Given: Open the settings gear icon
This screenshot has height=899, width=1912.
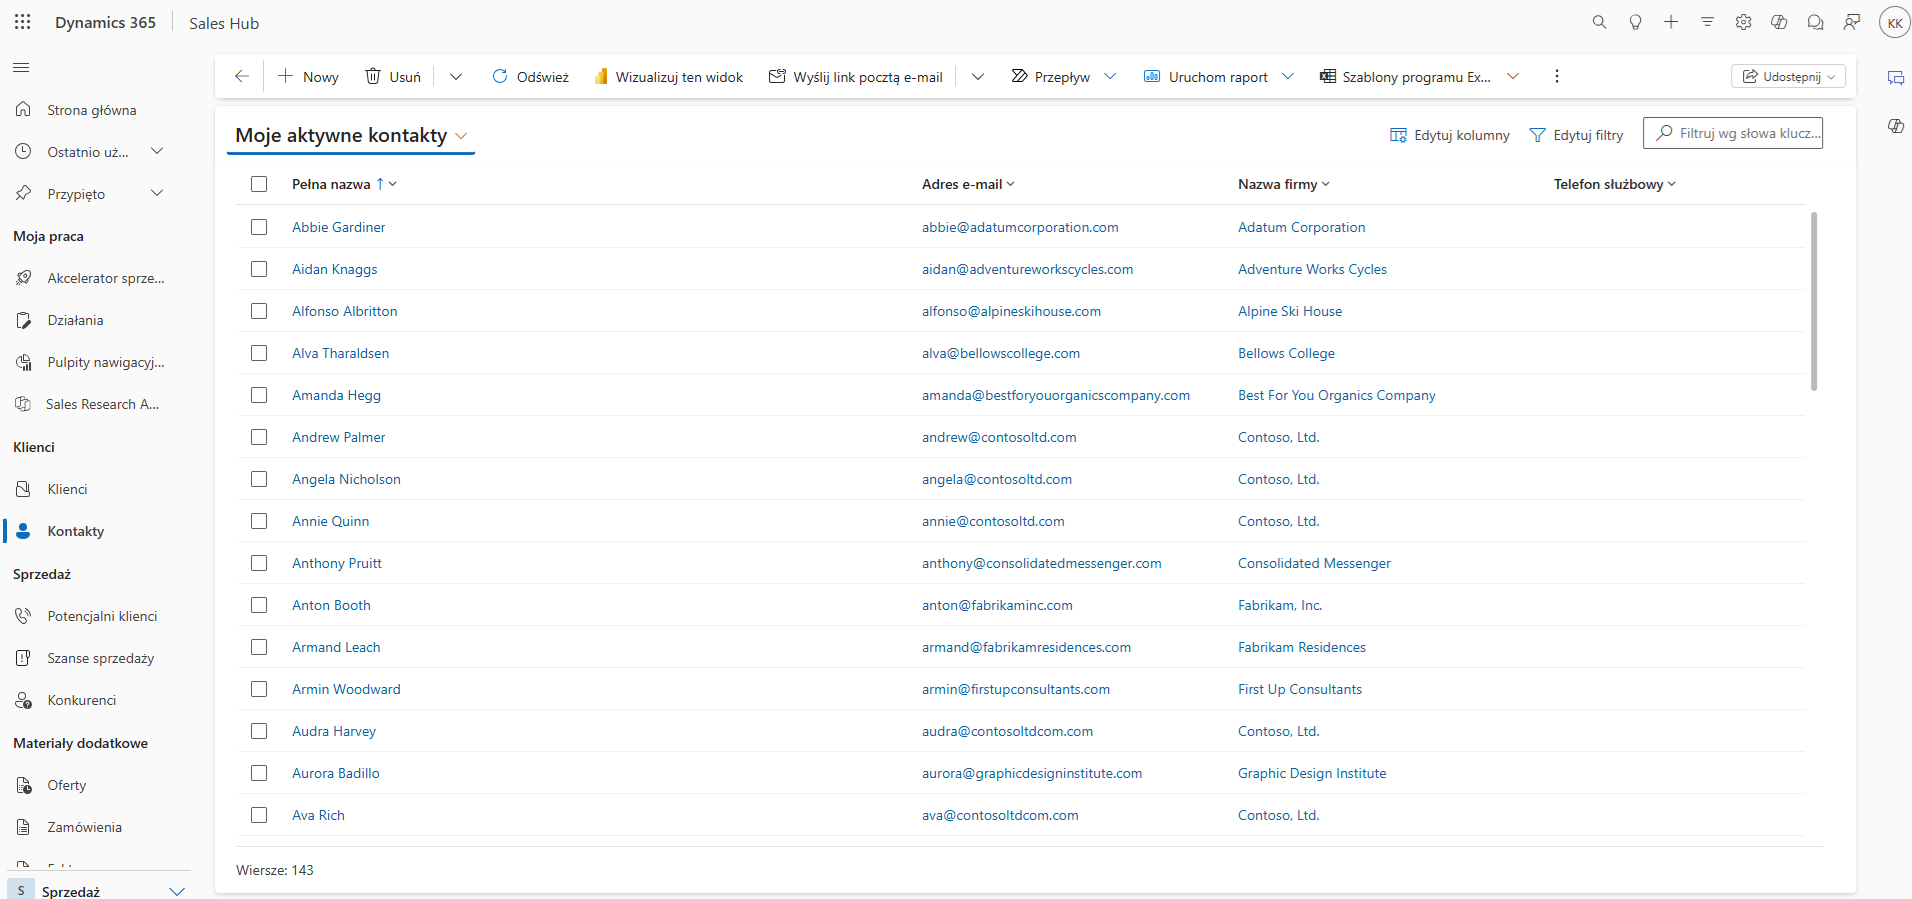Looking at the screenshot, I should pyautogui.click(x=1743, y=22).
